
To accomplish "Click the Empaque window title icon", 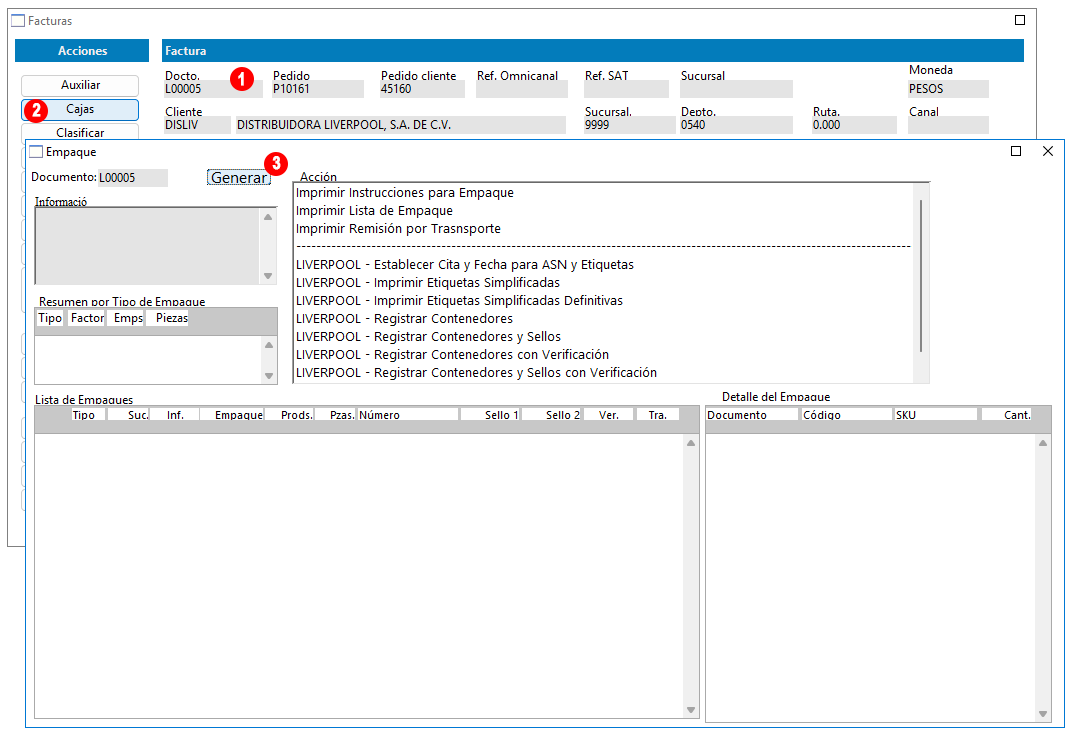I will (x=36, y=152).
